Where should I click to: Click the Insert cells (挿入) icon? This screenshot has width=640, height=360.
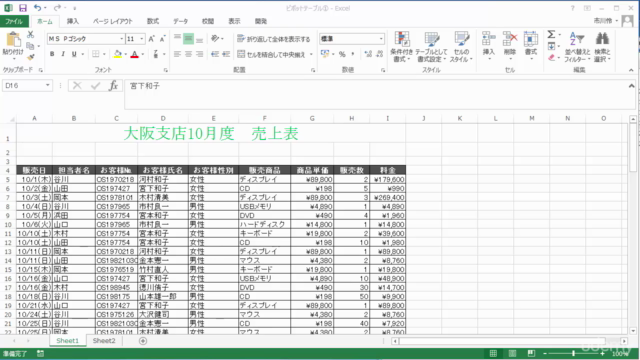[488, 39]
